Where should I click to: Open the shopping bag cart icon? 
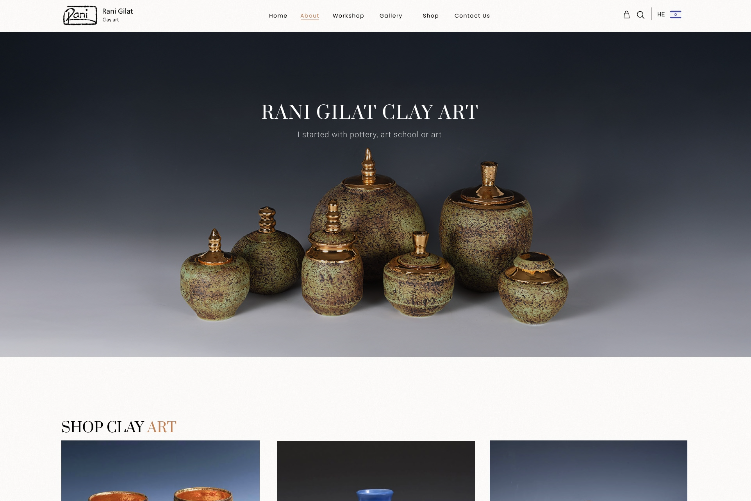[626, 15]
